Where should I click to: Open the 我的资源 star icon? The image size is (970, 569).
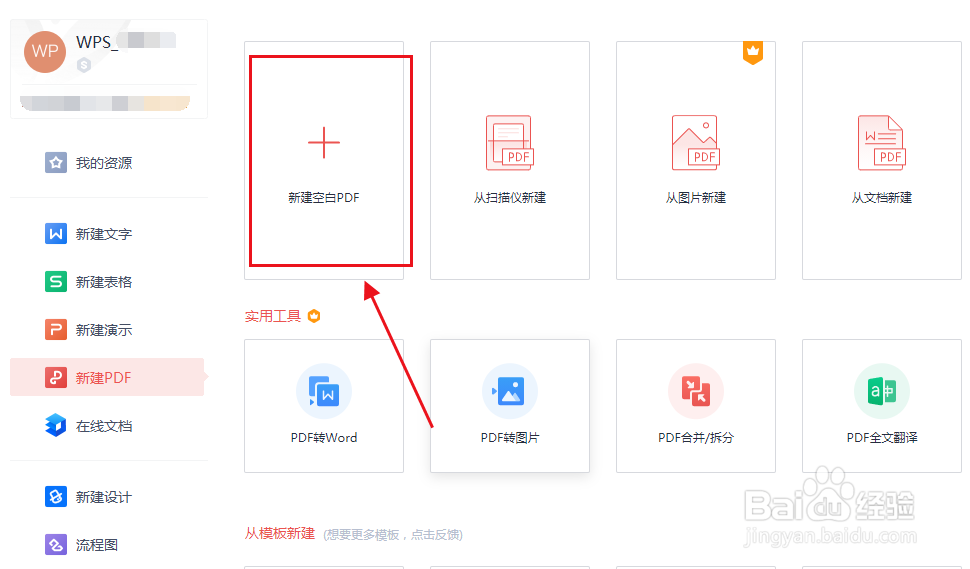pos(56,163)
